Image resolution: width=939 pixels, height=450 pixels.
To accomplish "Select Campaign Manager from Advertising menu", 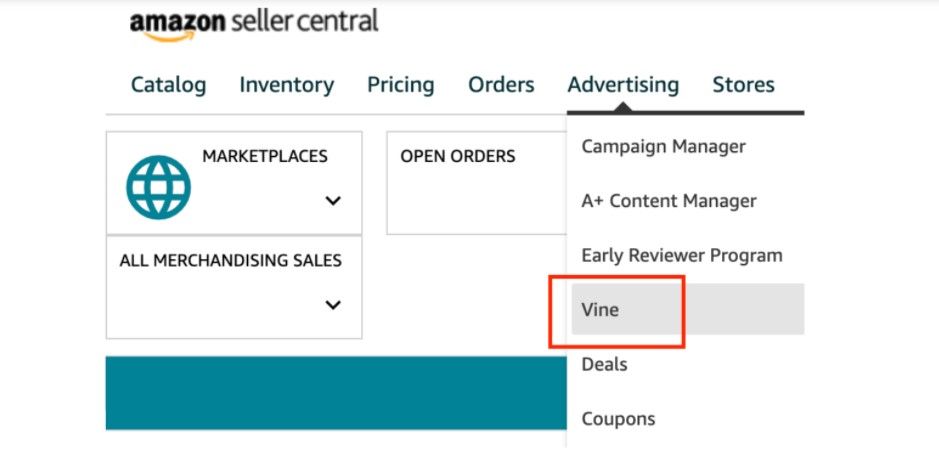I will pyautogui.click(x=664, y=146).
